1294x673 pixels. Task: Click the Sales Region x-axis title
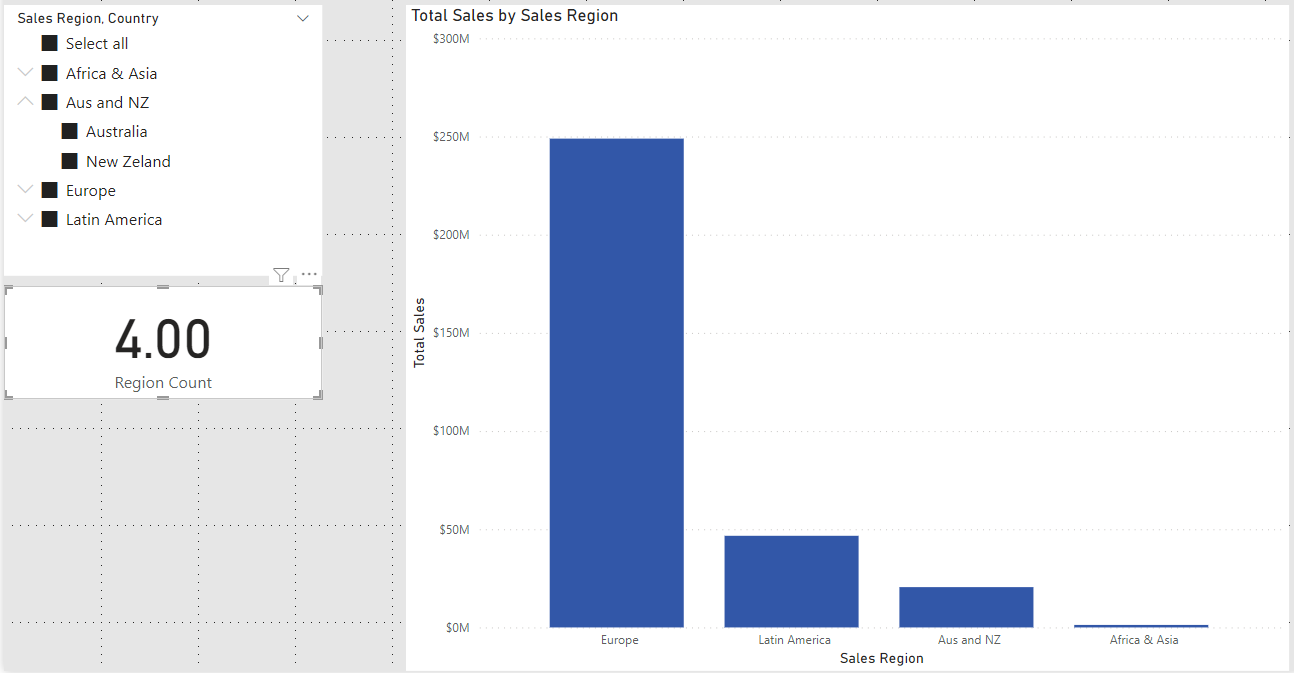(882, 658)
